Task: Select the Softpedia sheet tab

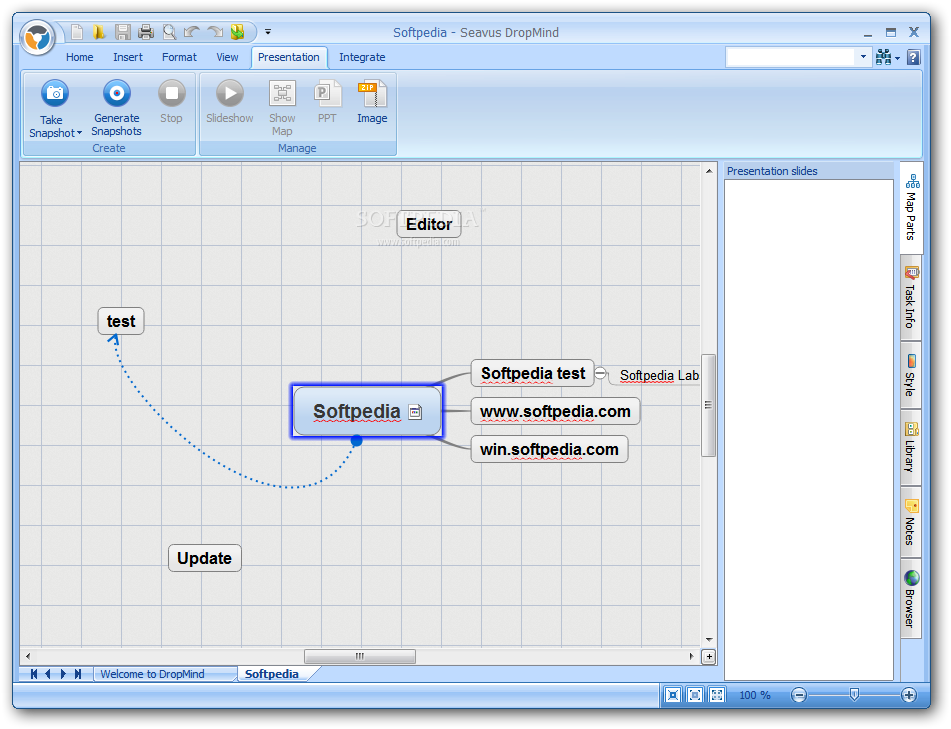Action: click(272, 674)
